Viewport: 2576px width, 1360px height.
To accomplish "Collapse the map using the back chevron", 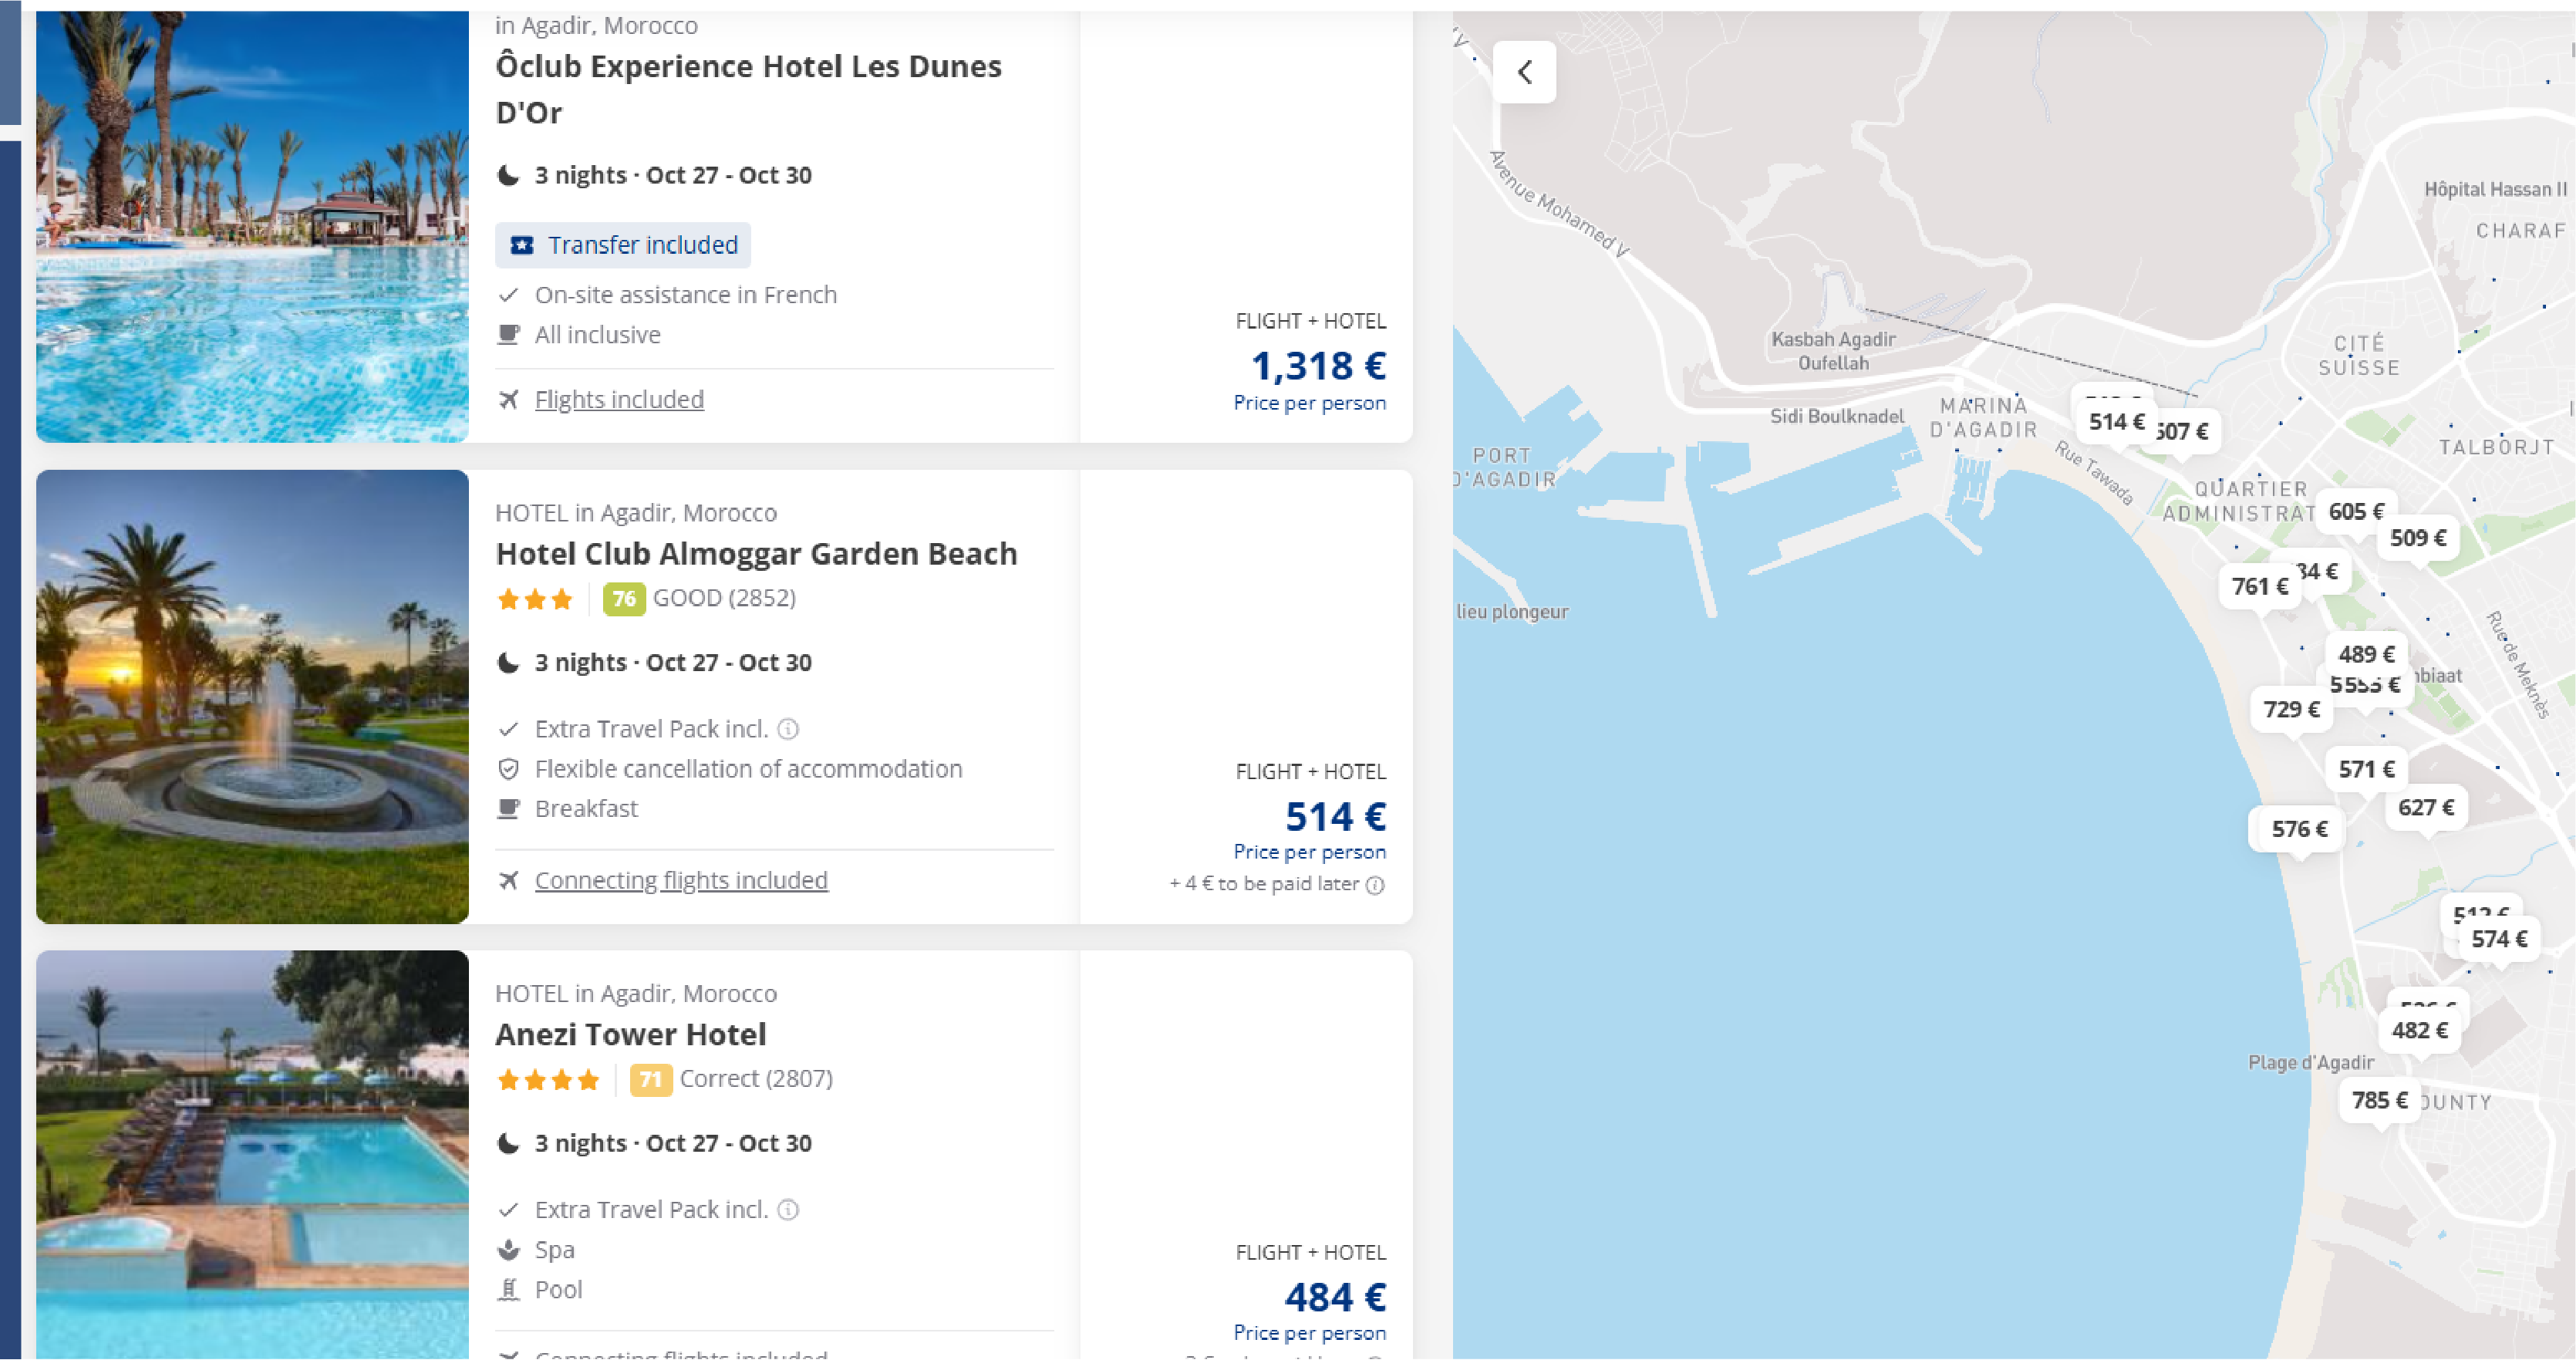I will pyautogui.click(x=1526, y=71).
